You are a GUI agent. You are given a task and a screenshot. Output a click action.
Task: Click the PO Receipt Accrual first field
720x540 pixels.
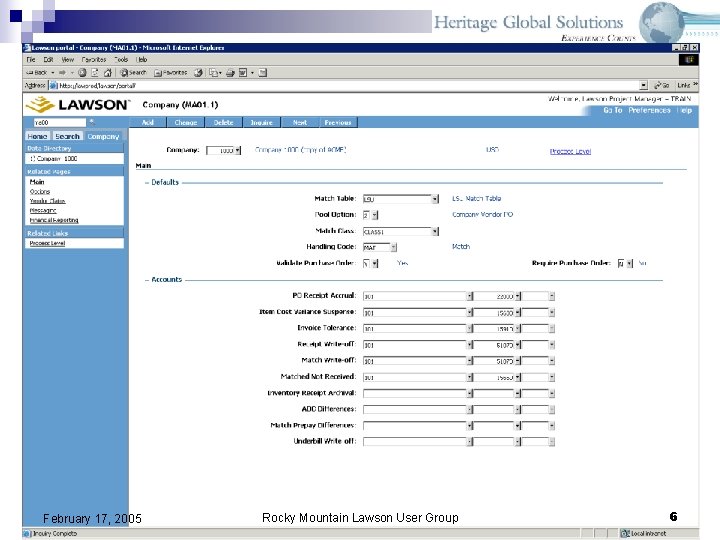click(413, 296)
